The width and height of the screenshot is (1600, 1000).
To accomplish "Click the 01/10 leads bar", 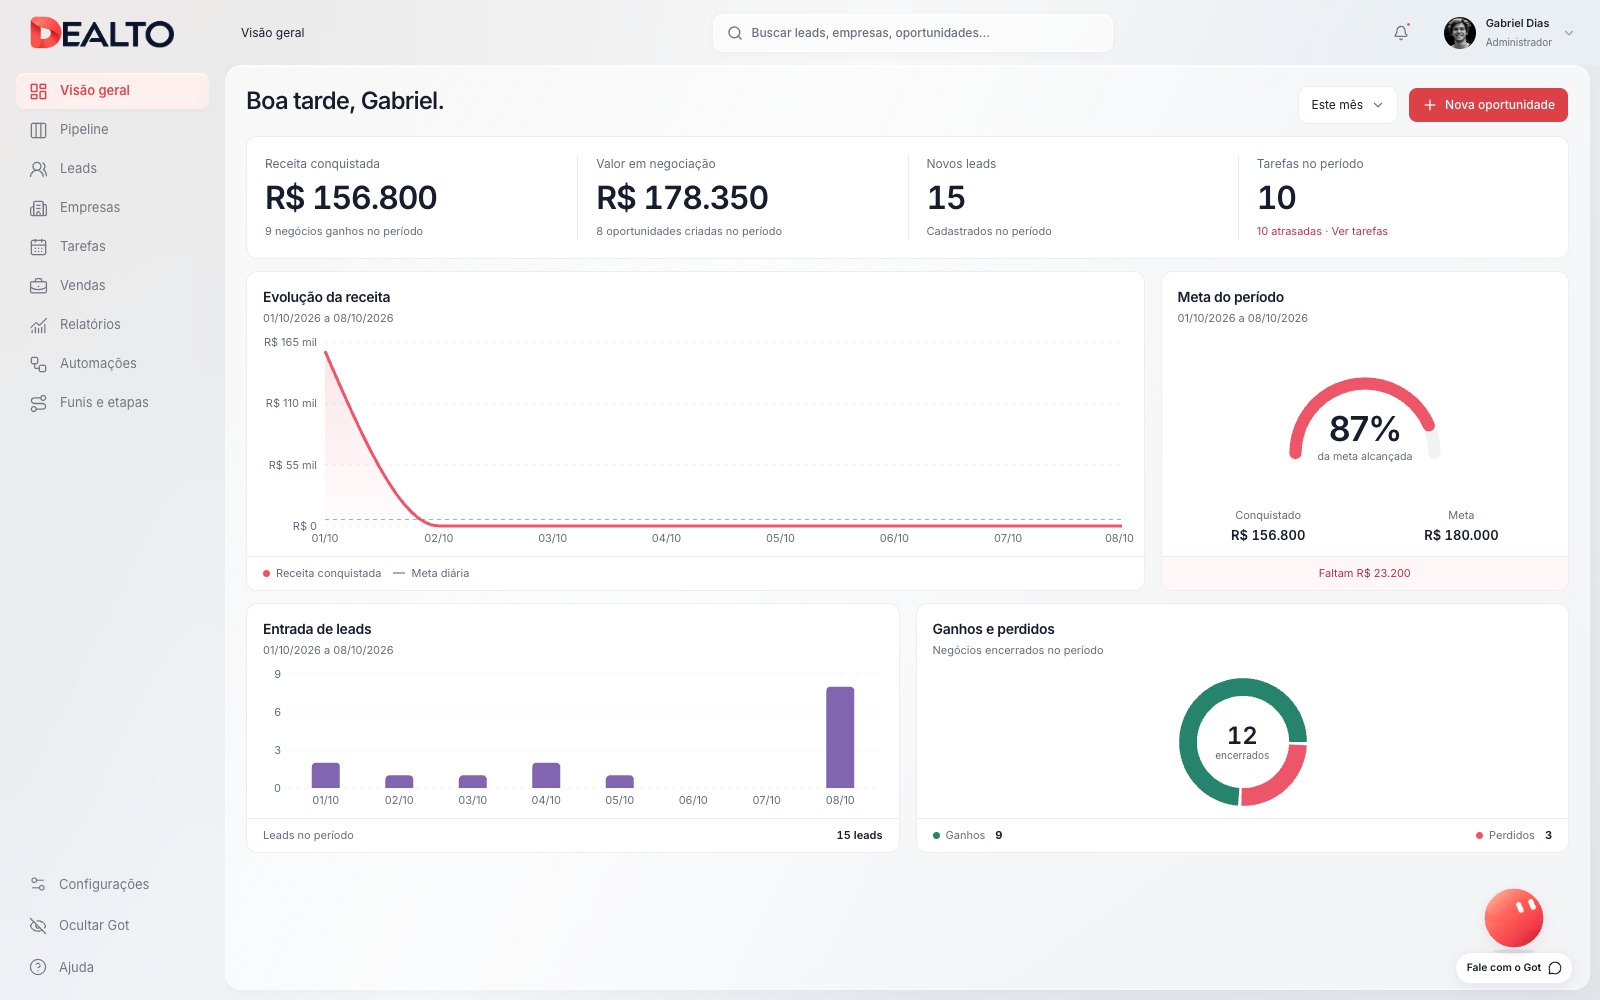I will (x=326, y=775).
